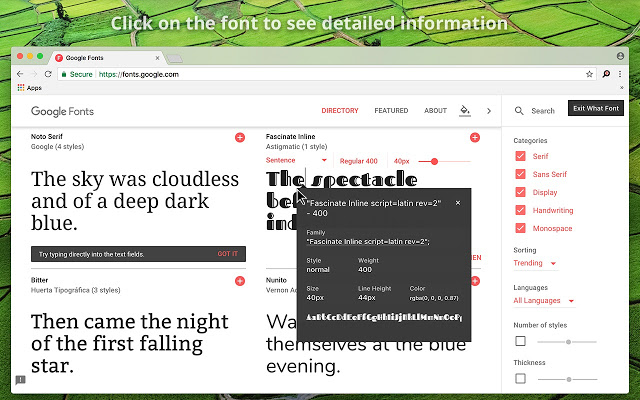Click the Search fonts input field
This screenshot has height=400, width=640.
543,111
